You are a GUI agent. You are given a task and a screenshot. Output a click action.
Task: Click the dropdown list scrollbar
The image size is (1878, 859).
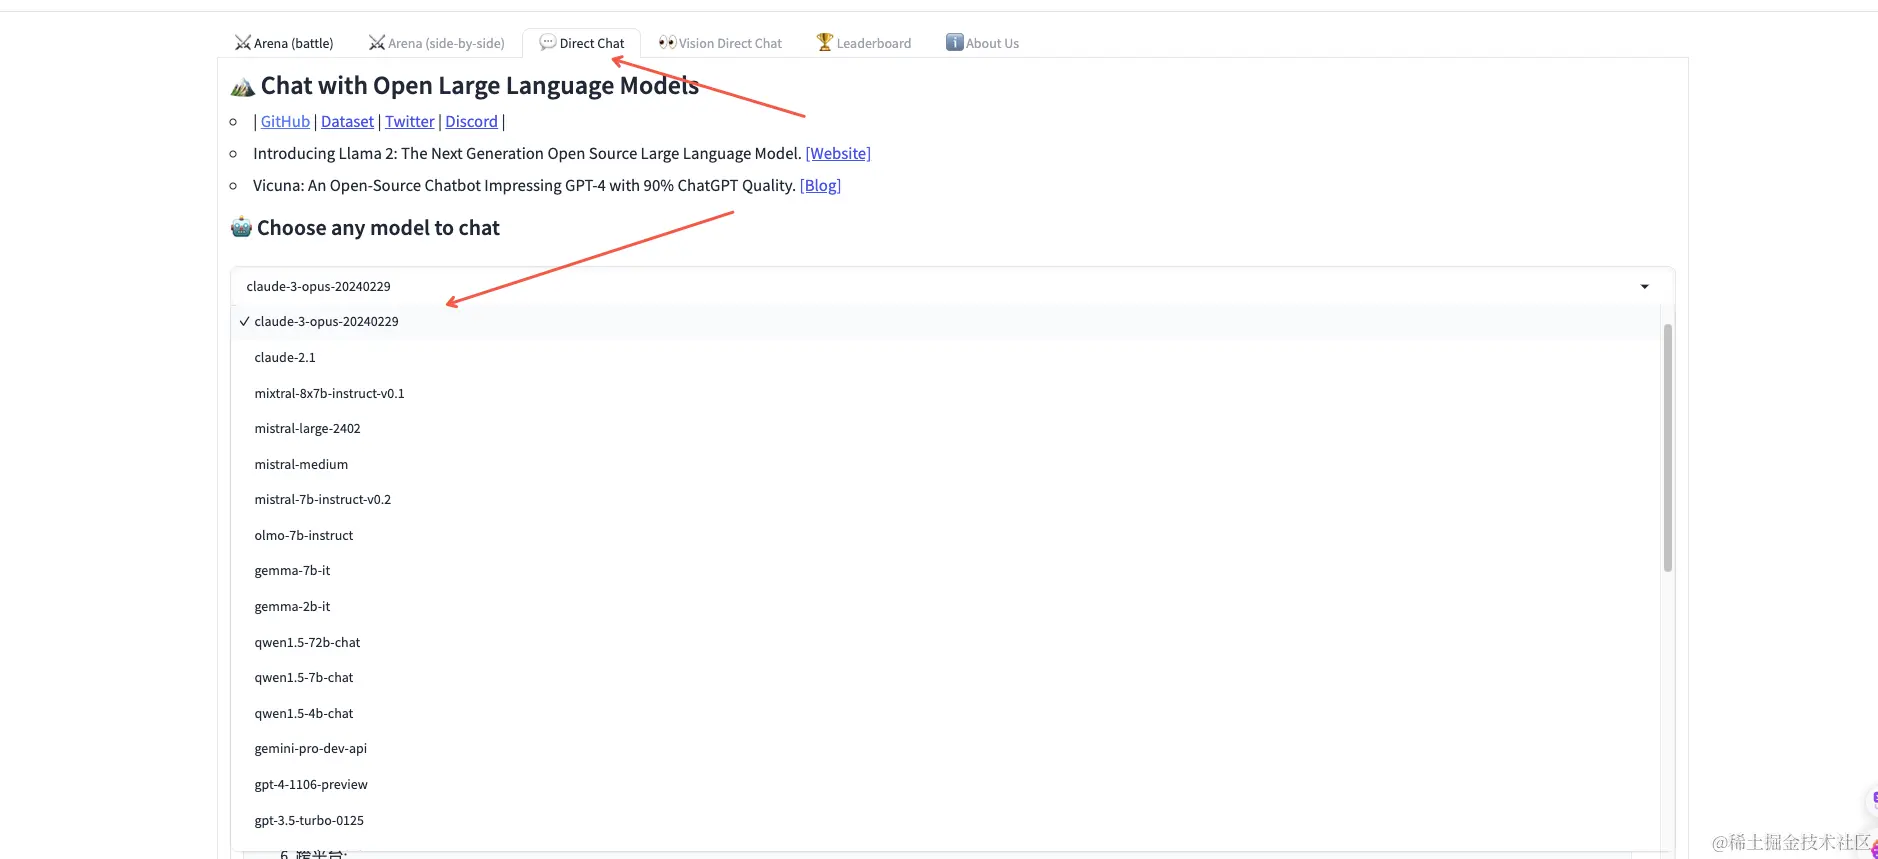pyautogui.click(x=1667, y=448)
